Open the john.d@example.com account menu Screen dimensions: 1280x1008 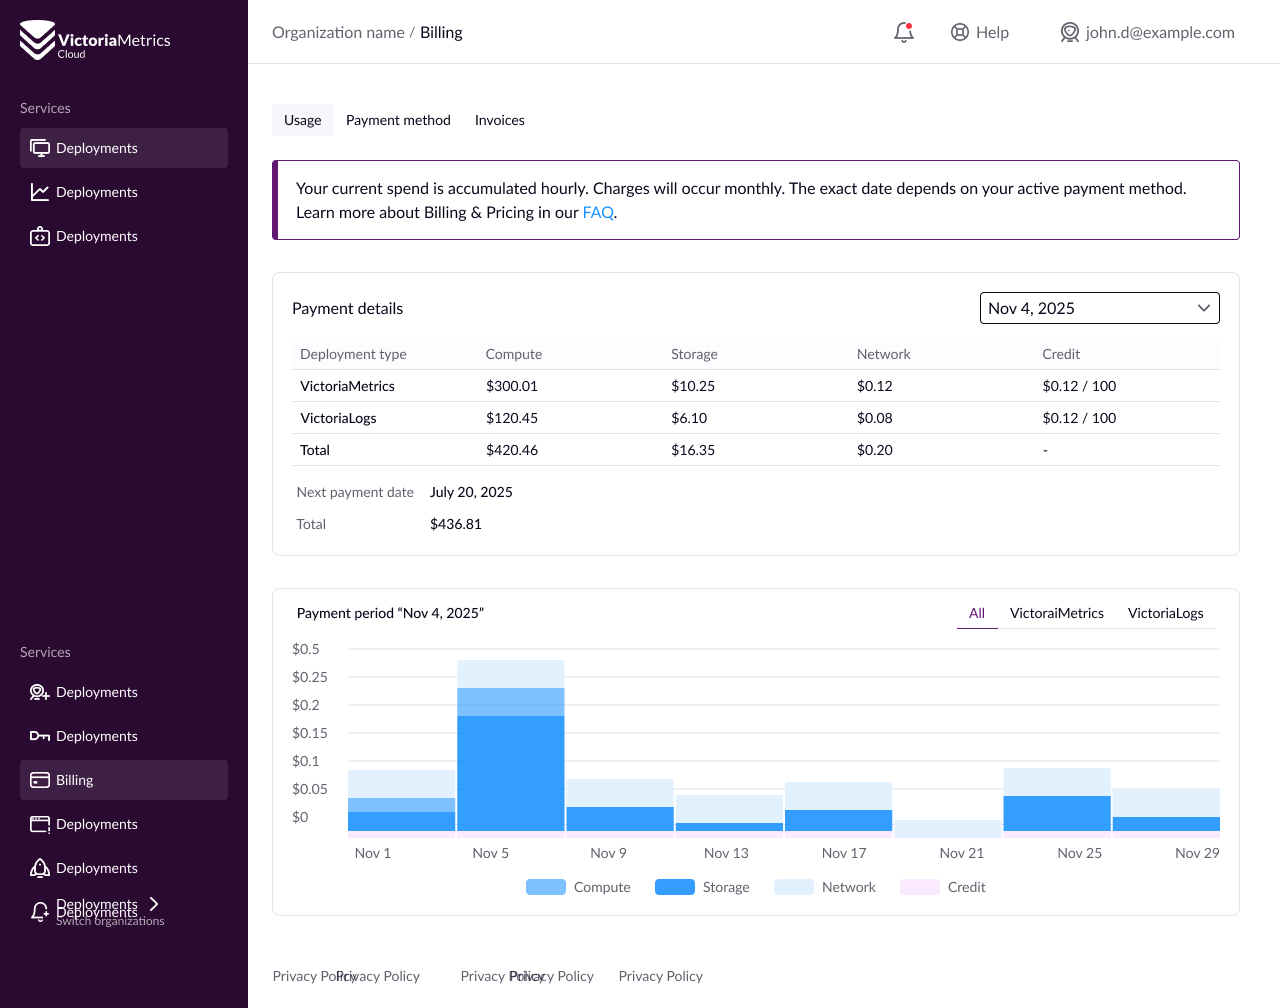point(1159,32)
